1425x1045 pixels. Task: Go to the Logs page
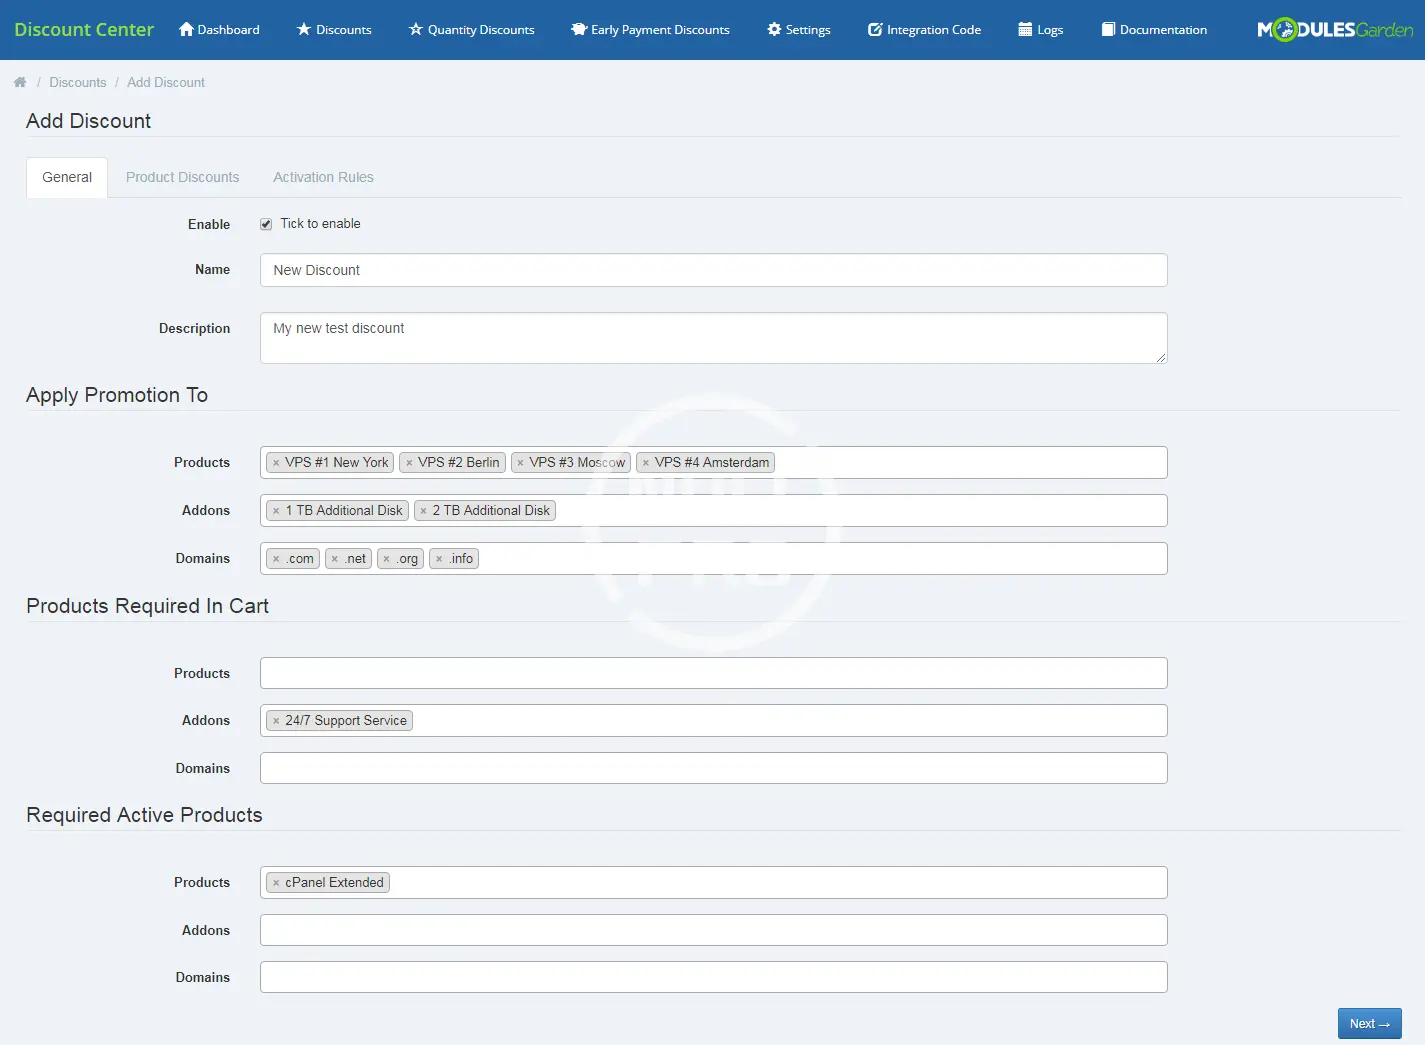click(x=1040, y=29)
